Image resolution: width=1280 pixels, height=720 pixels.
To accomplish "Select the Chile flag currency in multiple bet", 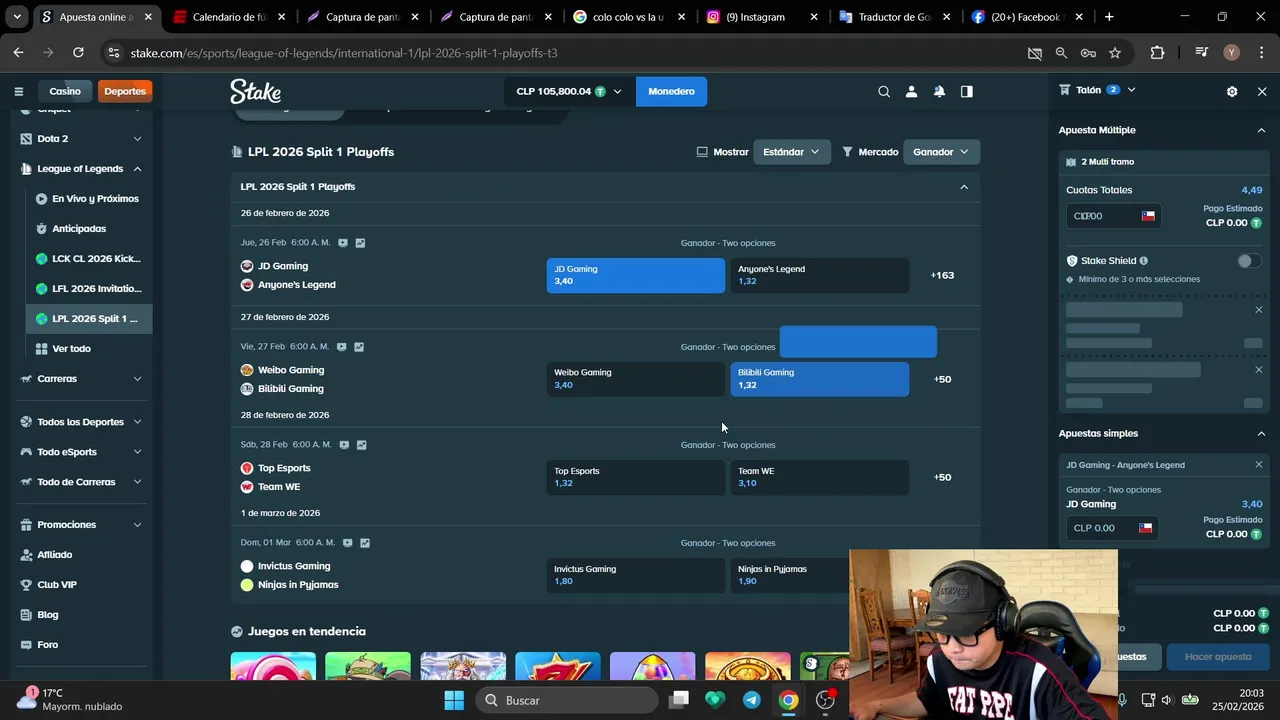I will click(x=1148, y=216).
